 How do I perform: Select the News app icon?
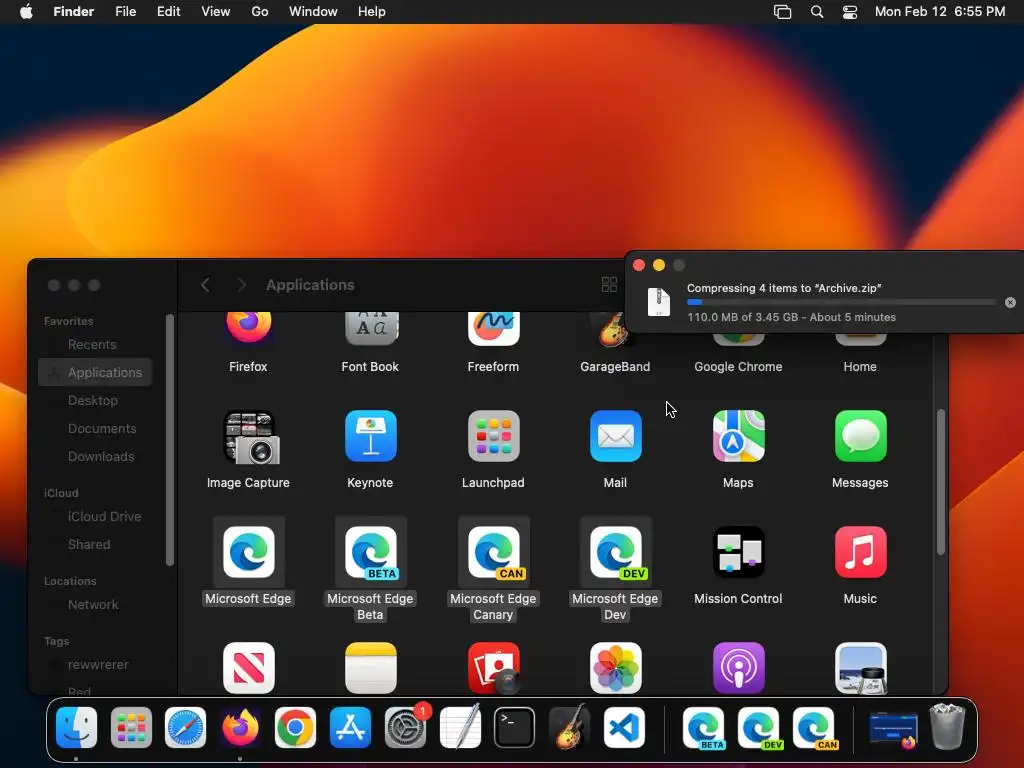point(249,668)
